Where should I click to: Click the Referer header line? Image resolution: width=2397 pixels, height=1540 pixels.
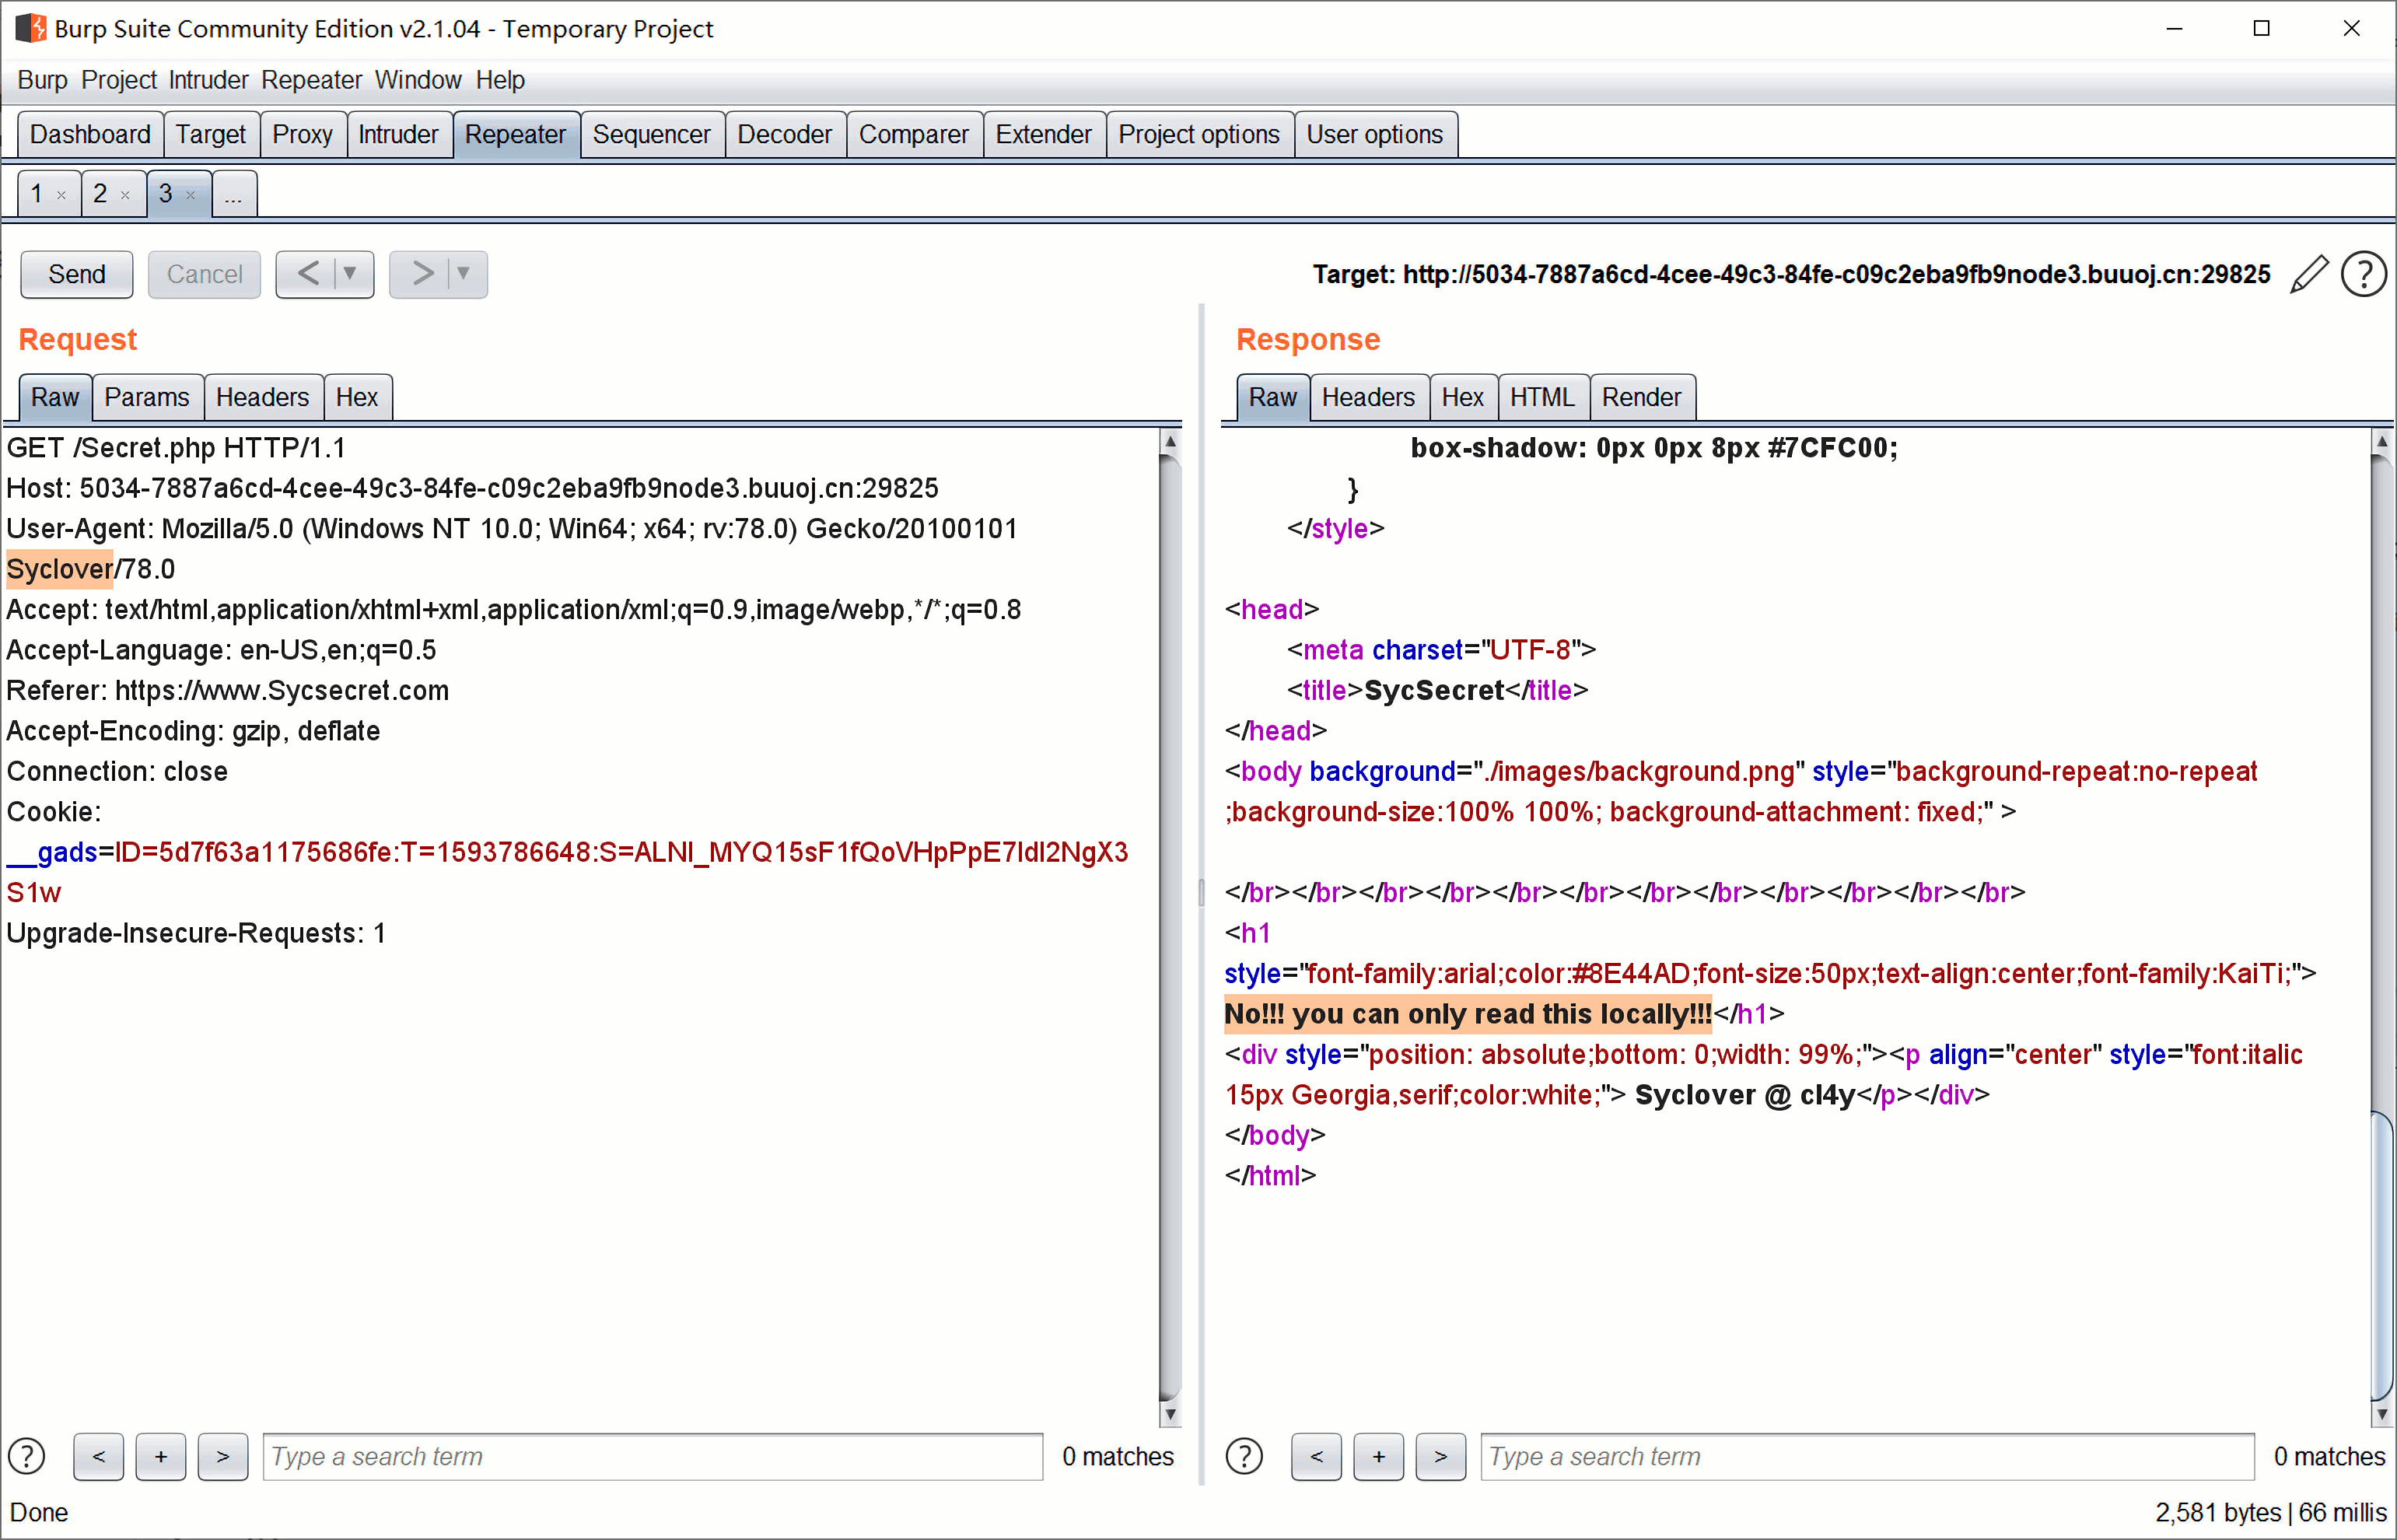[228, 690]
